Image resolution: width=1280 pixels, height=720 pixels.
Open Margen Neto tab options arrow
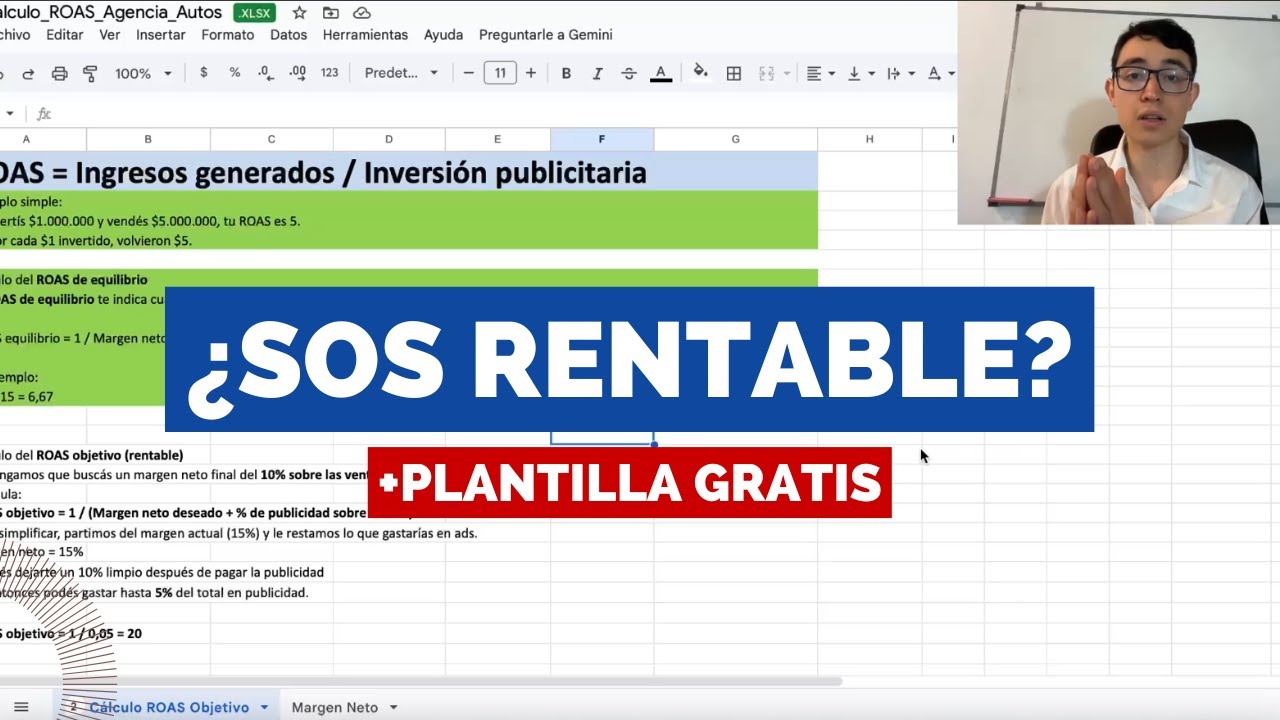point(393,707)
